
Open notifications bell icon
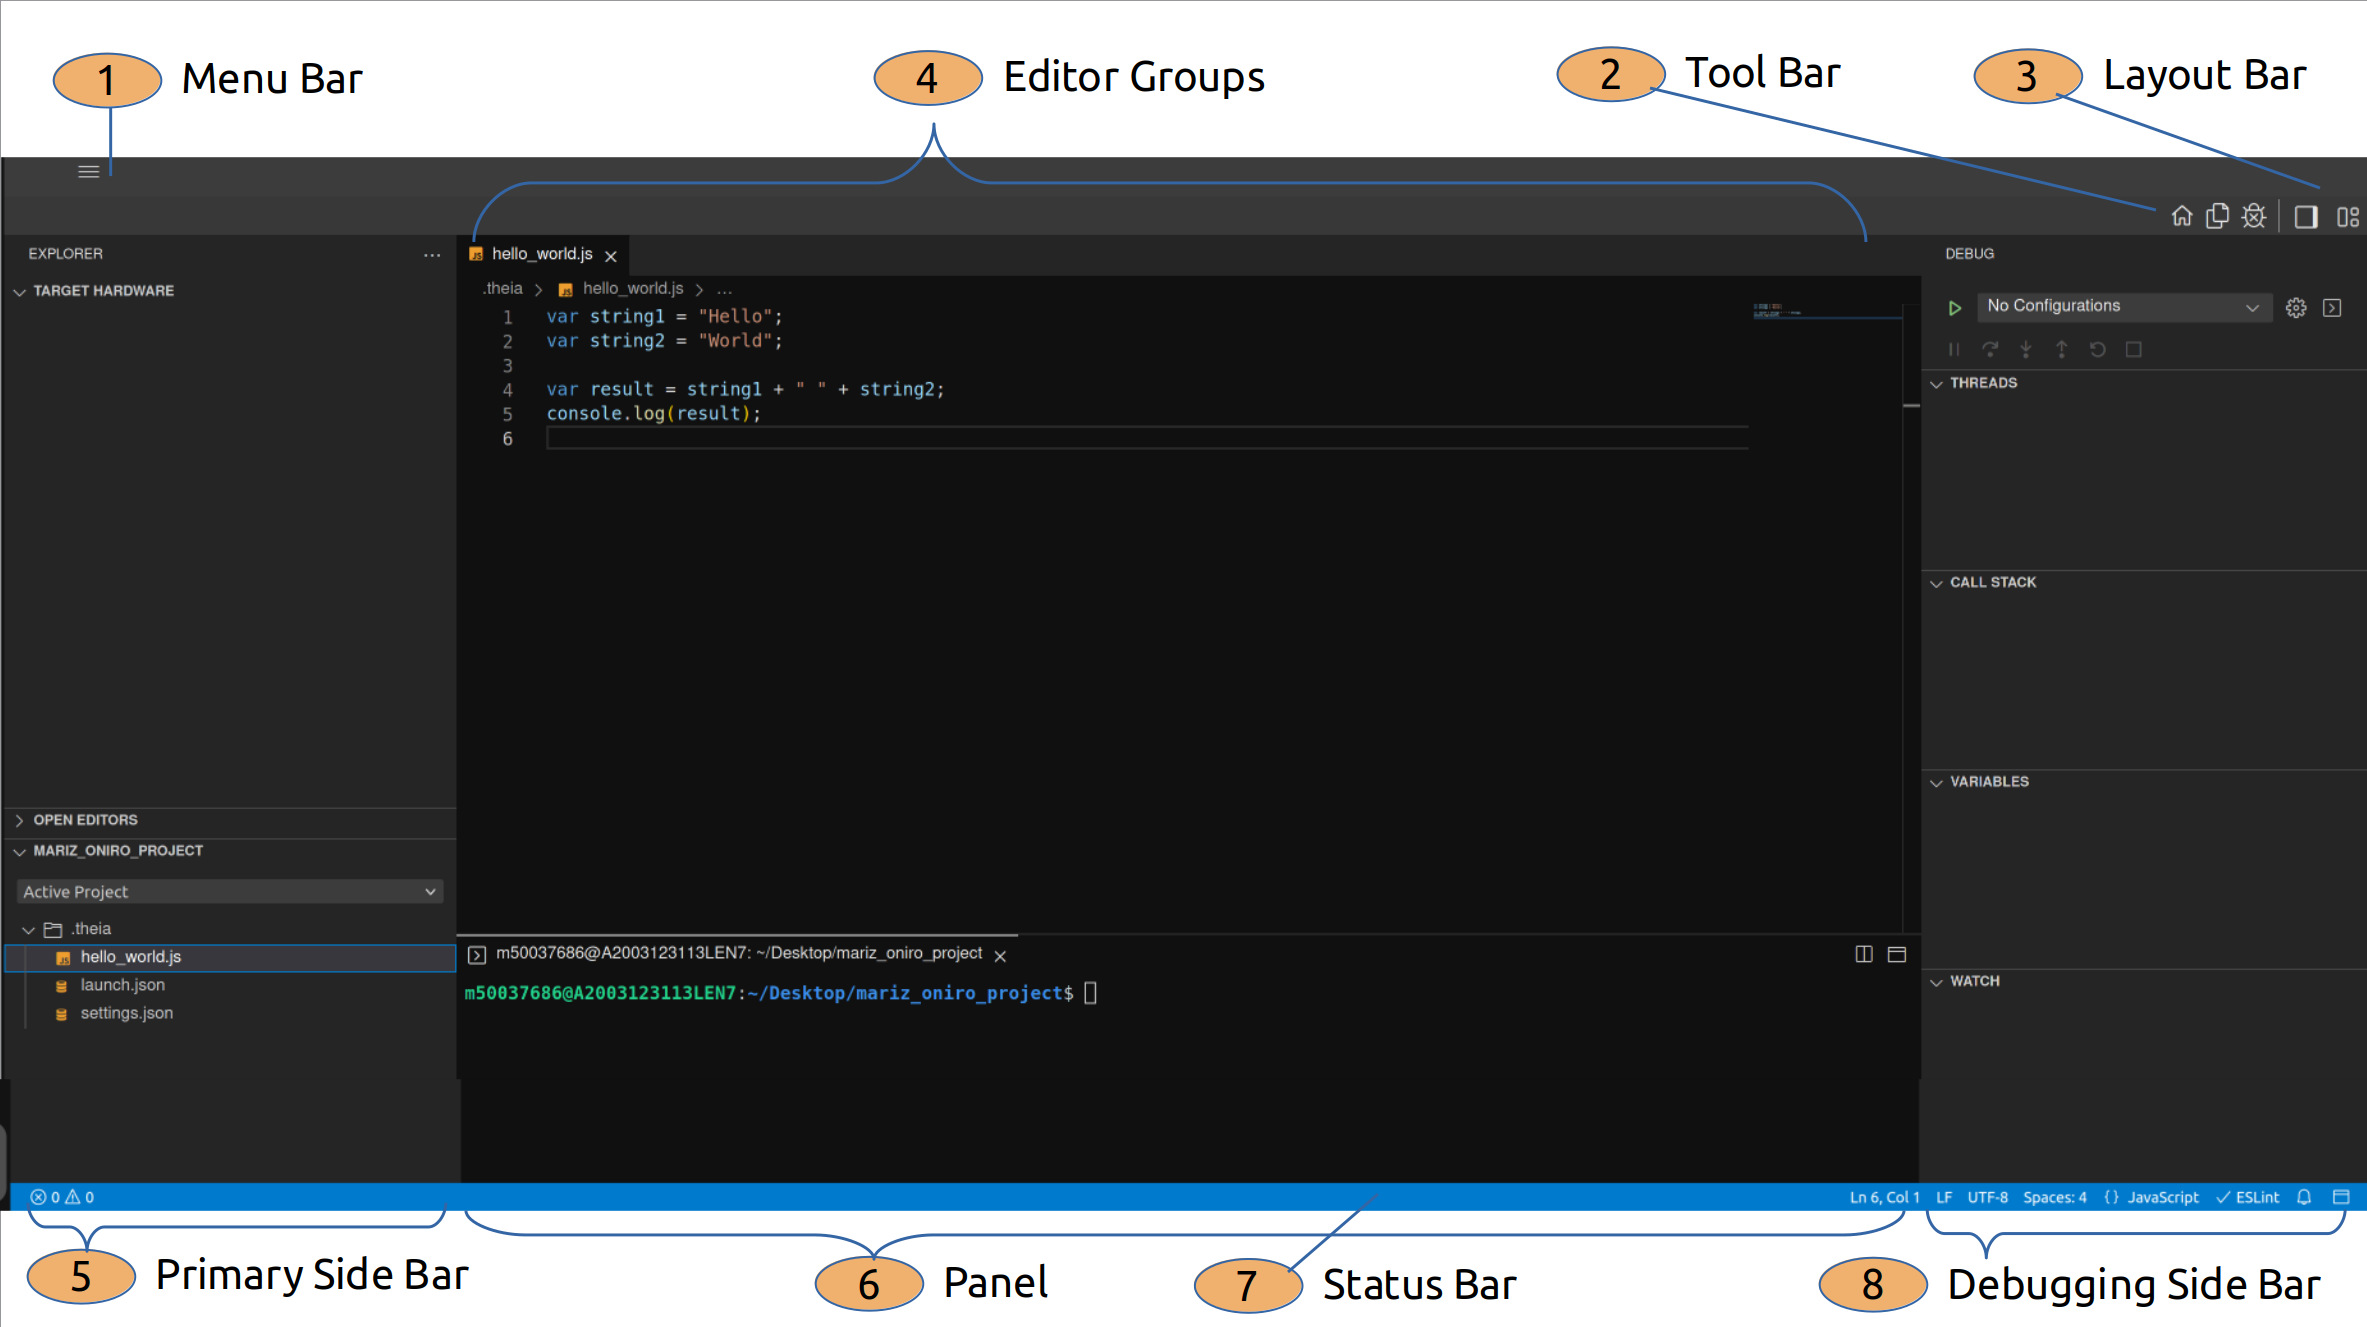point(2304,1197)
